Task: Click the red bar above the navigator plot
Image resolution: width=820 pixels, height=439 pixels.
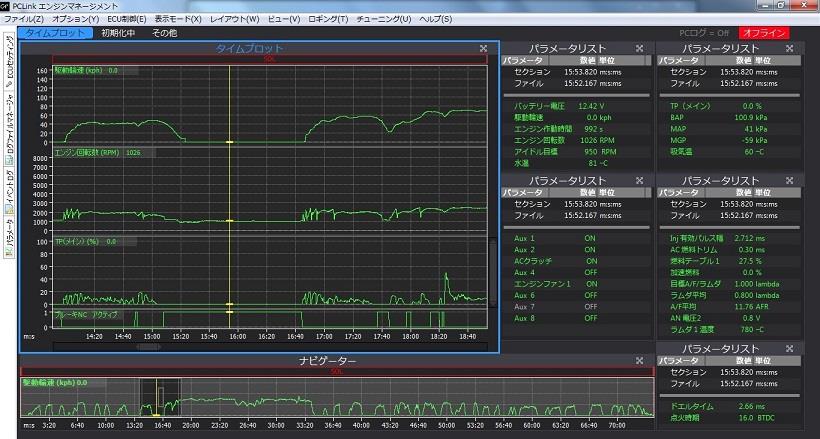Action: click(337, 372)
